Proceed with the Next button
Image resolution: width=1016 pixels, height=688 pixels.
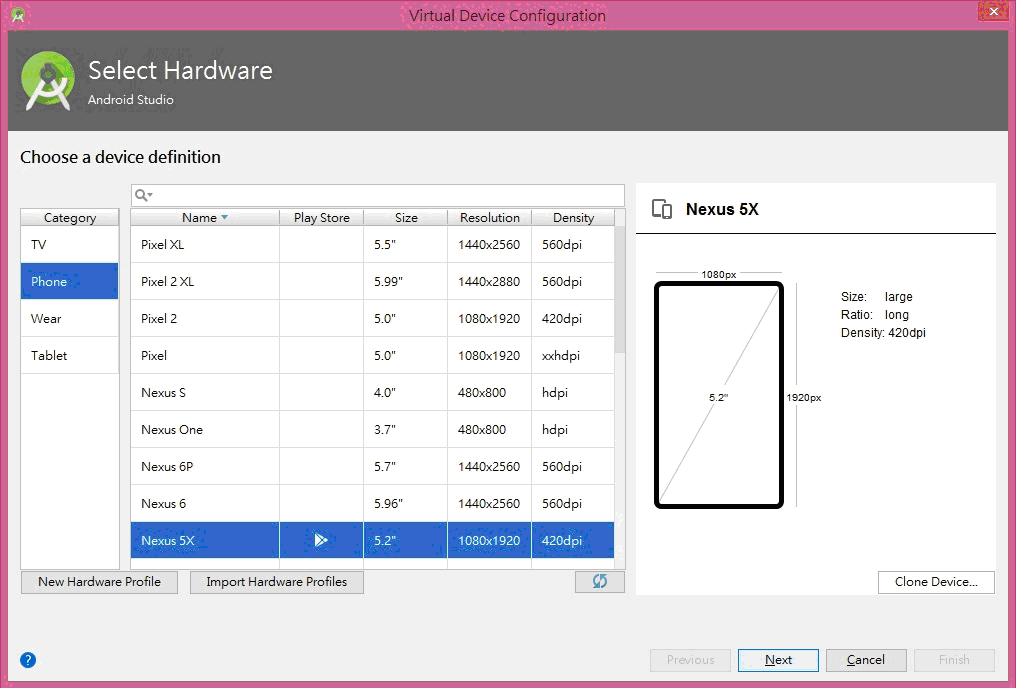coord(778,659)
